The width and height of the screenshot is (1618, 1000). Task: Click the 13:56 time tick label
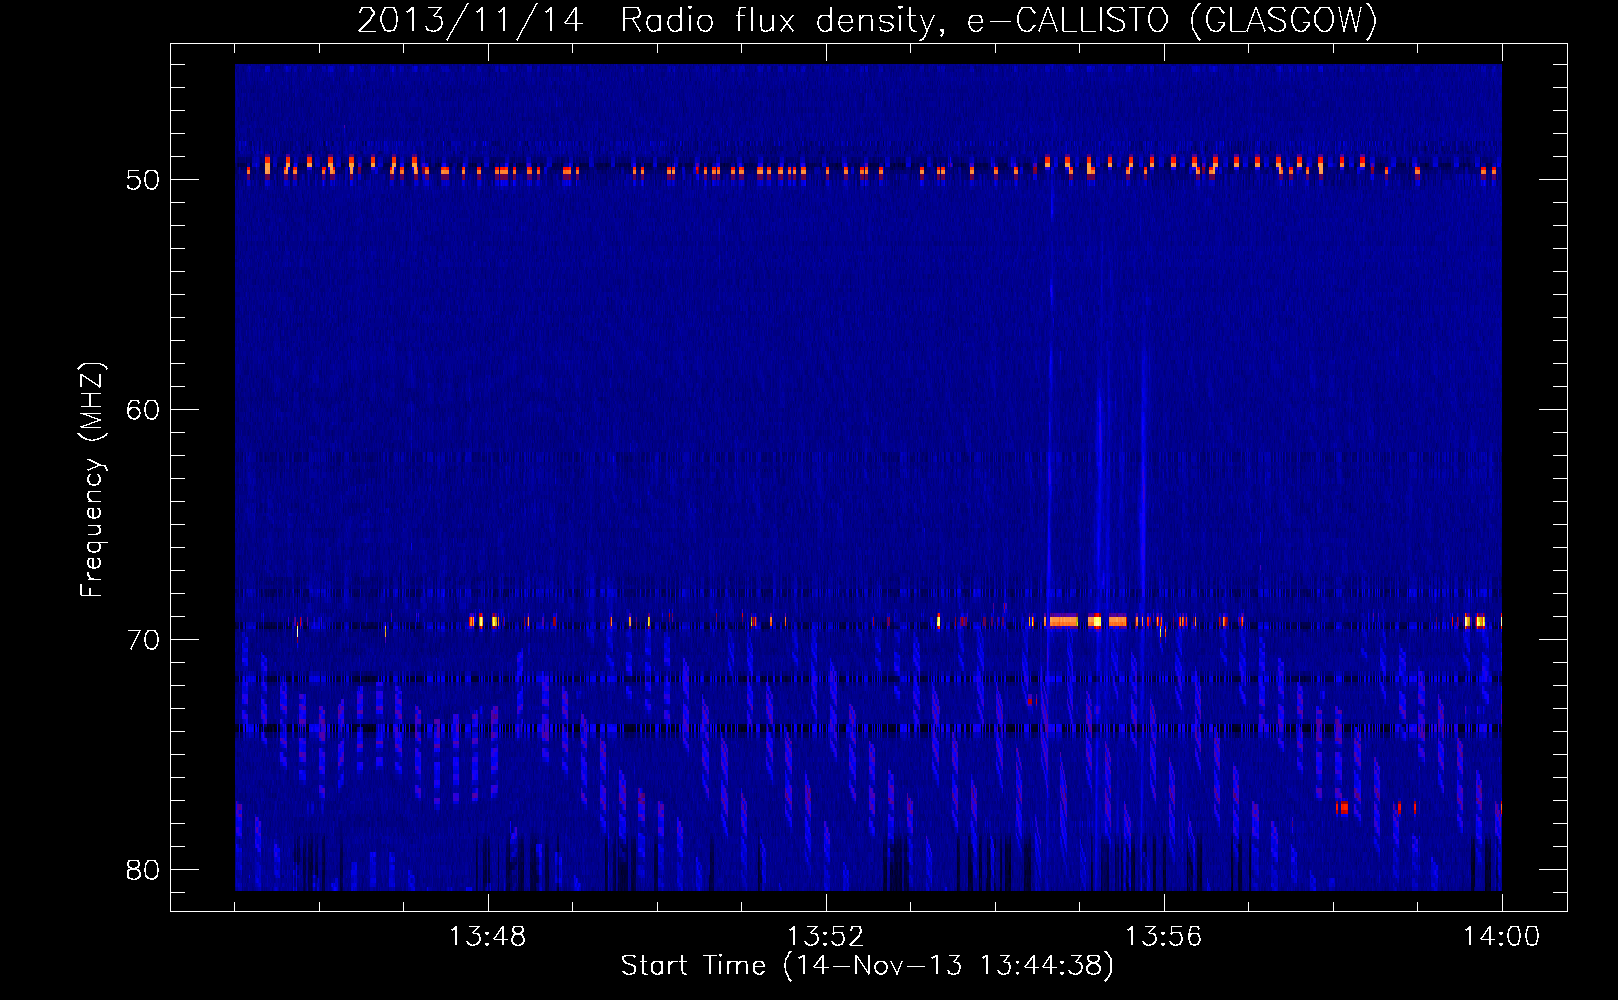(x=1163, y=937)
